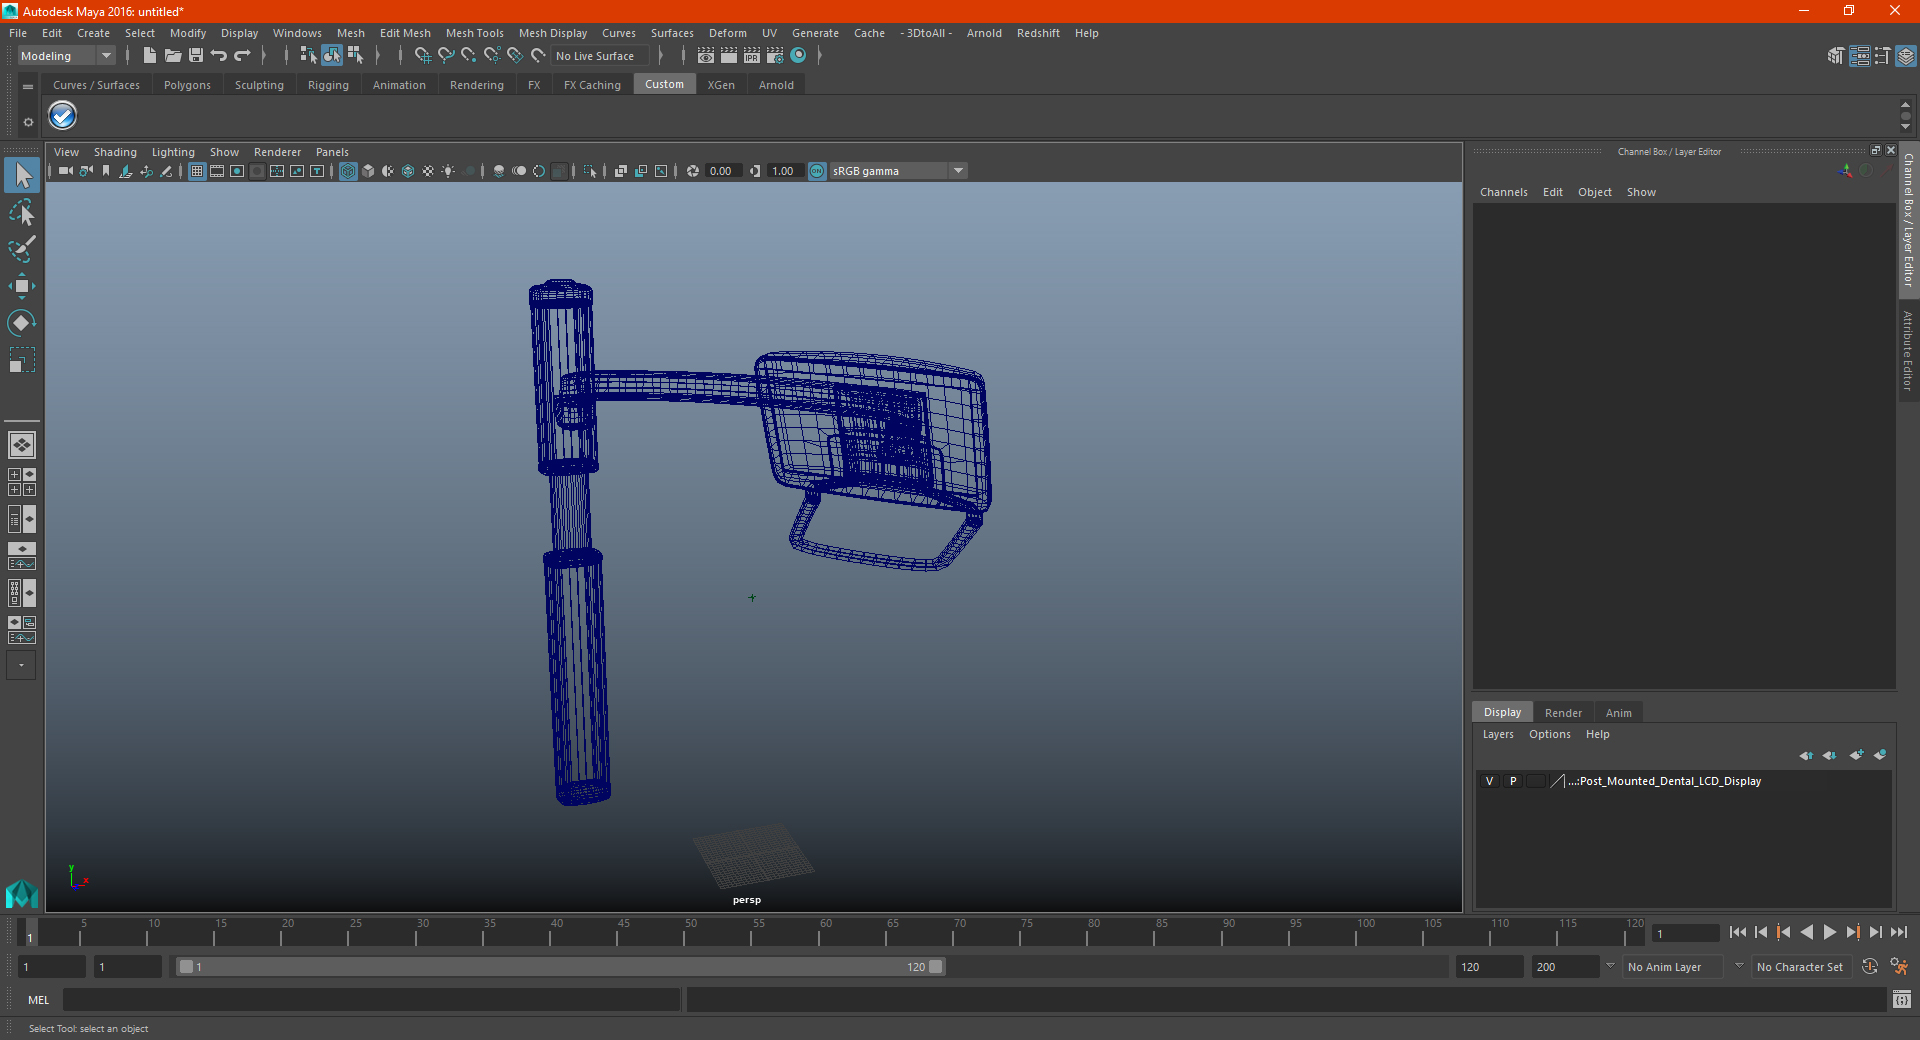Open the Script Editor icon

pyautogui.click(x=1902, y=999)
